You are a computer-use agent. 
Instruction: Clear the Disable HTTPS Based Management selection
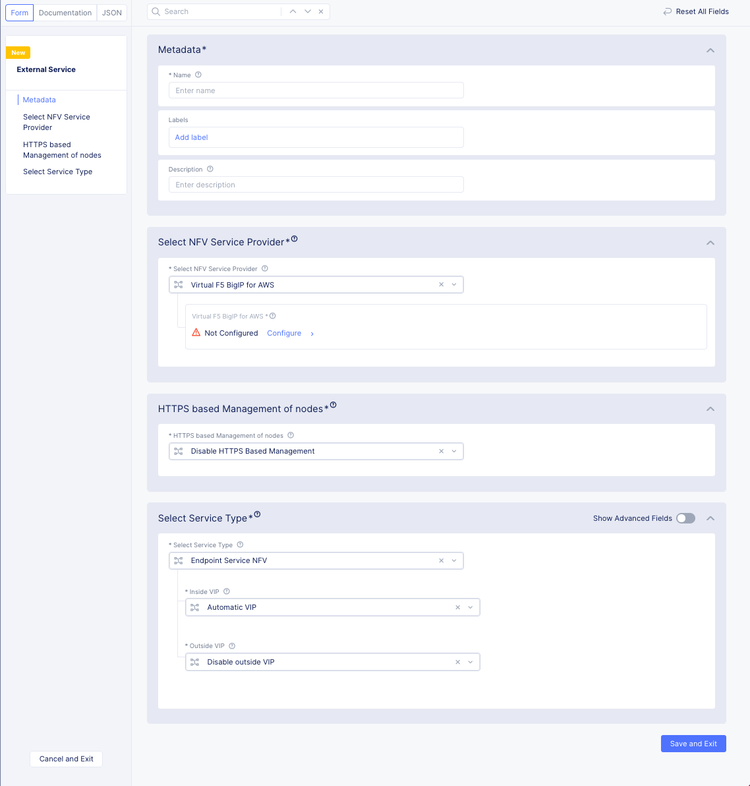(441, 451)
